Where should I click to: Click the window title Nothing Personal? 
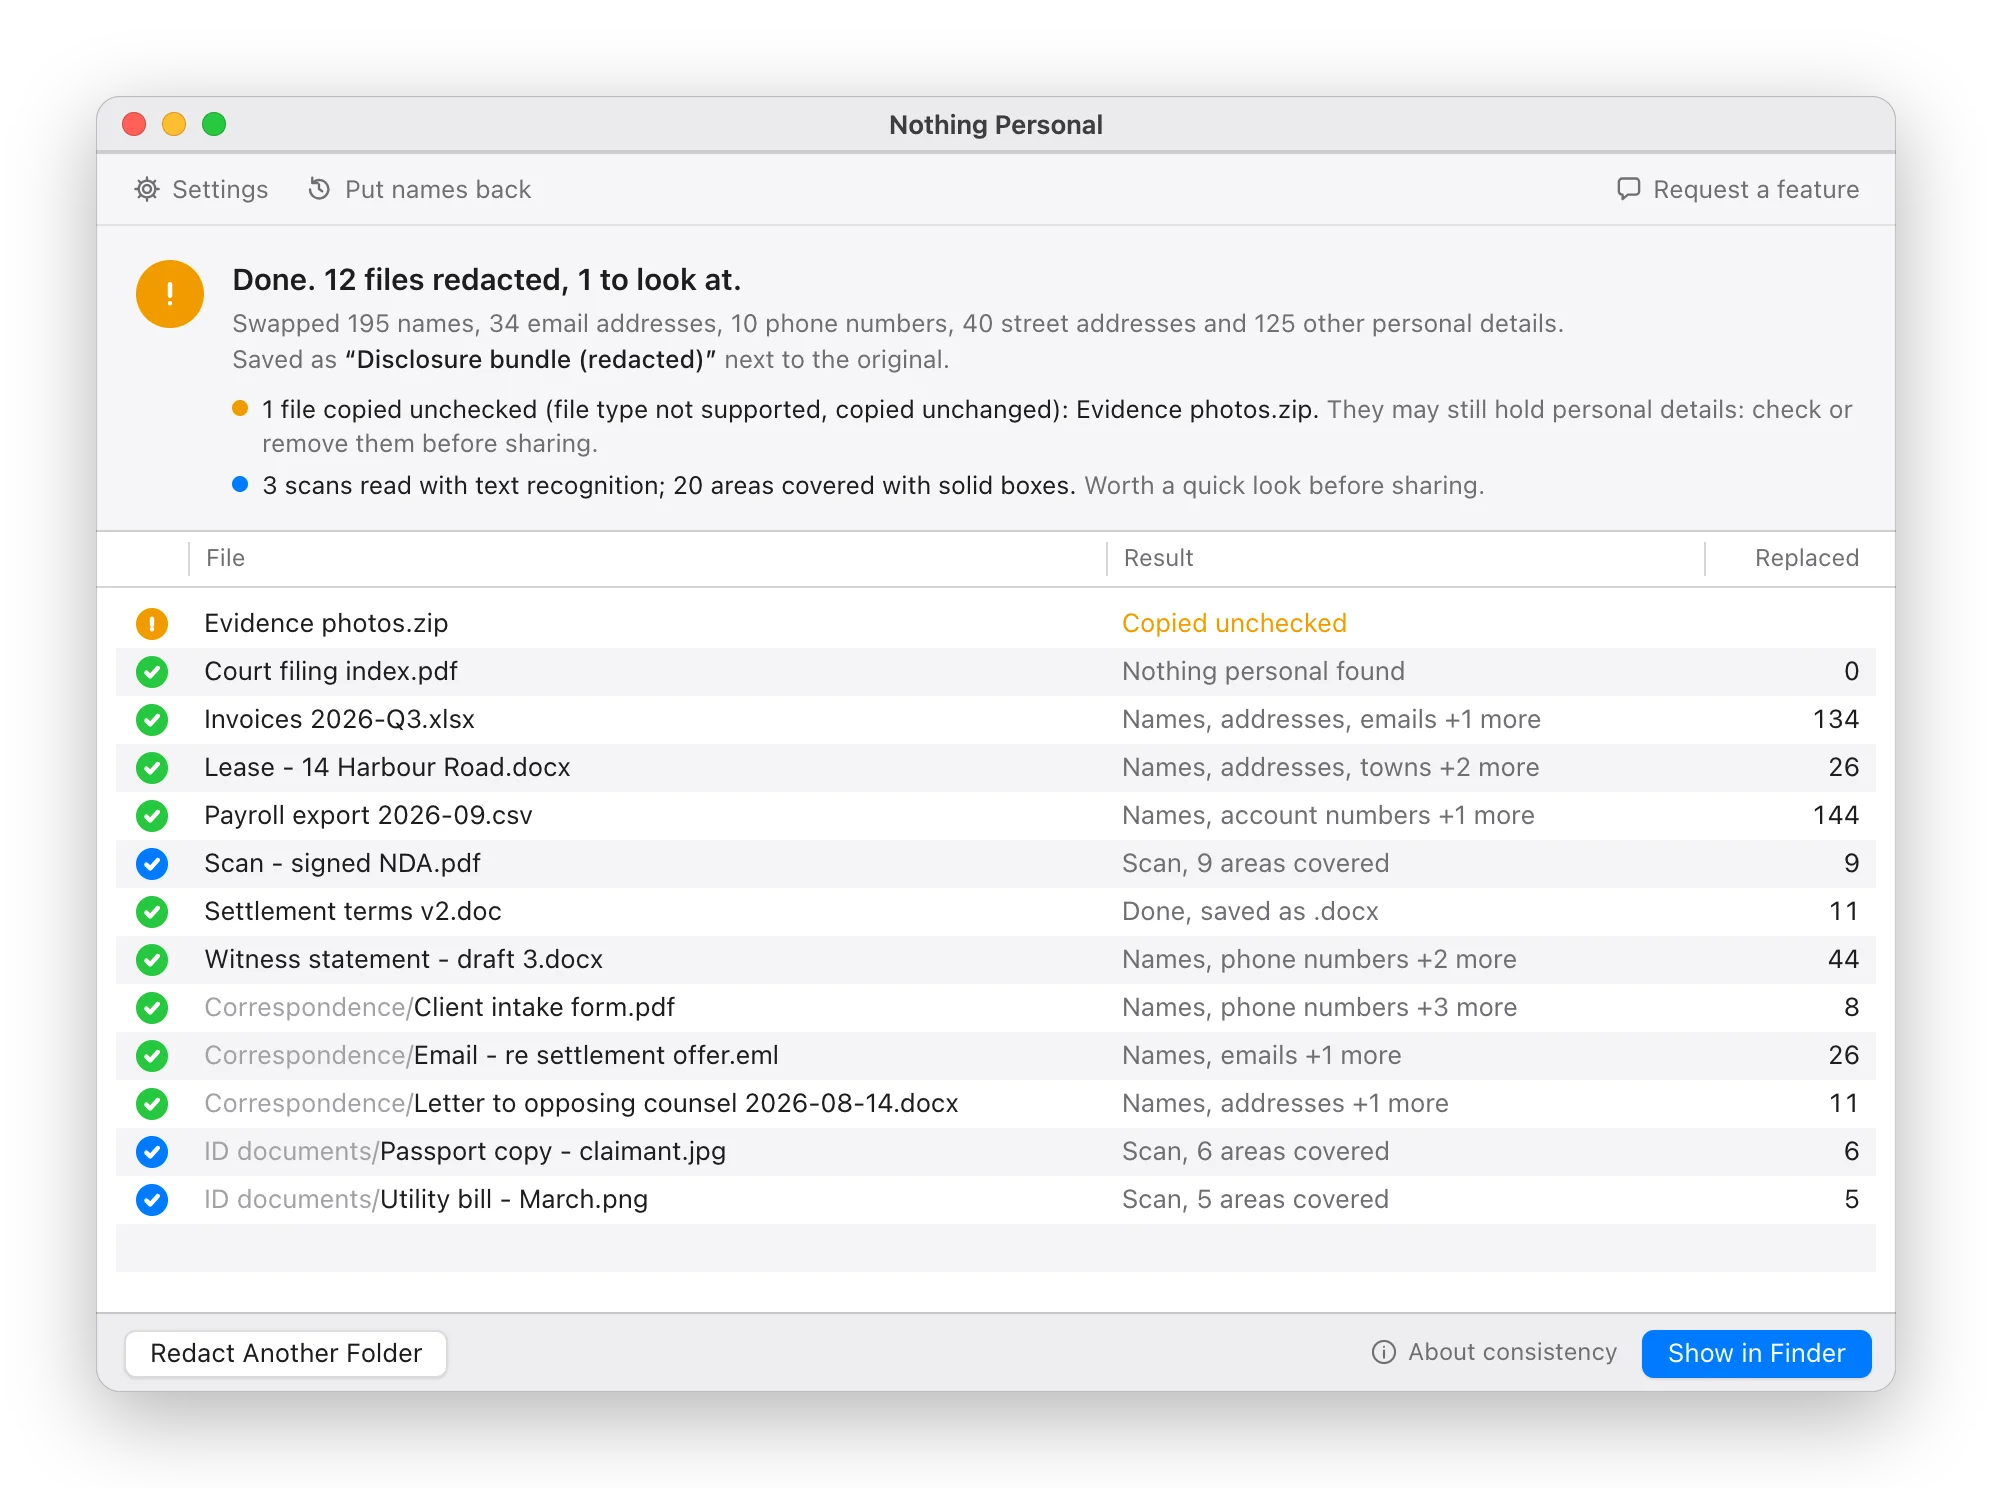(996, 125)
